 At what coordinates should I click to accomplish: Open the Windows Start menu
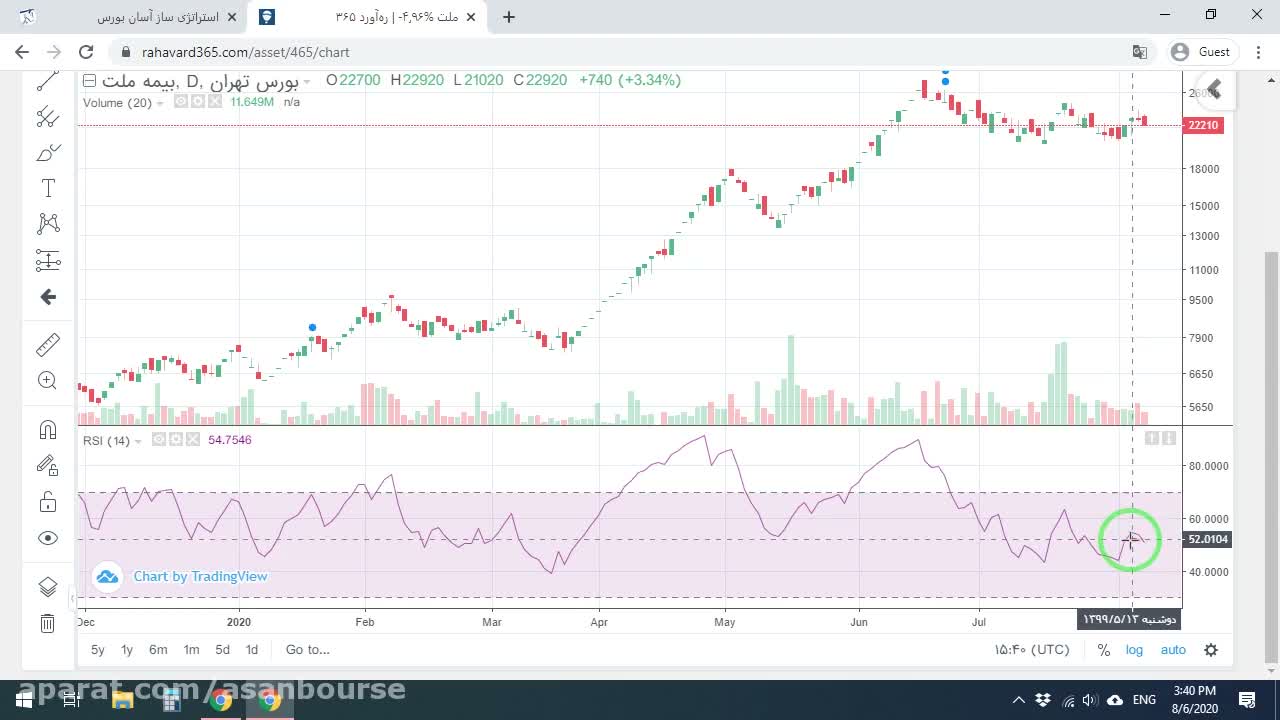[x=24, y=700]
